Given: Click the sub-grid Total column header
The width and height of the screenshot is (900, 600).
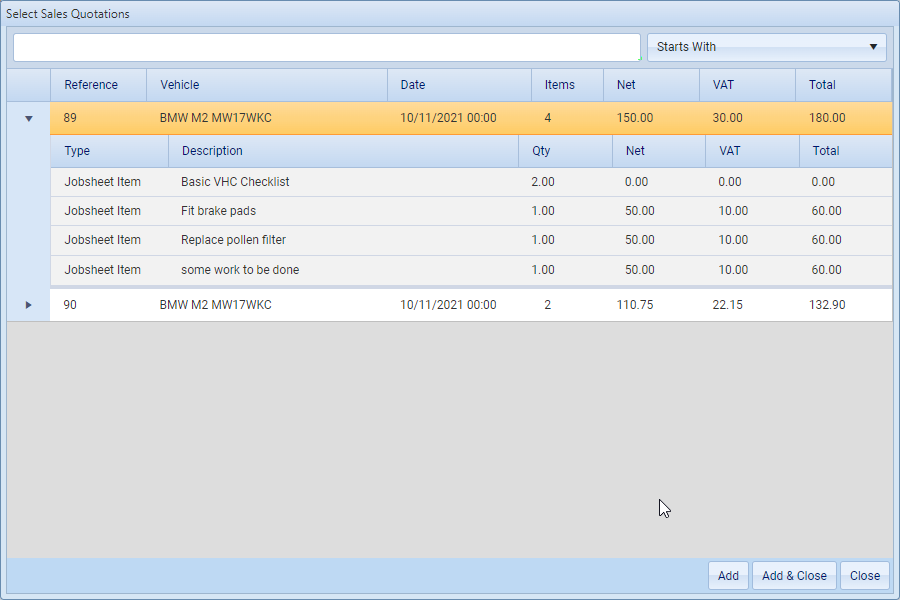Looking at the screenshot, I should [x=845, y=151].
